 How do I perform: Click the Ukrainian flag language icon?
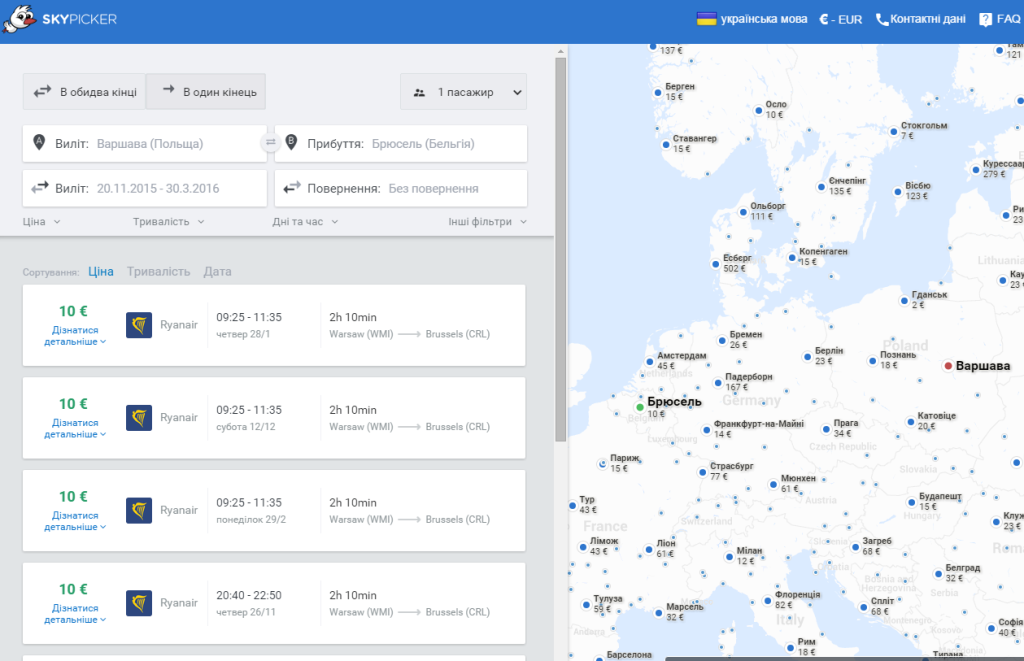(x=707, y=19)
